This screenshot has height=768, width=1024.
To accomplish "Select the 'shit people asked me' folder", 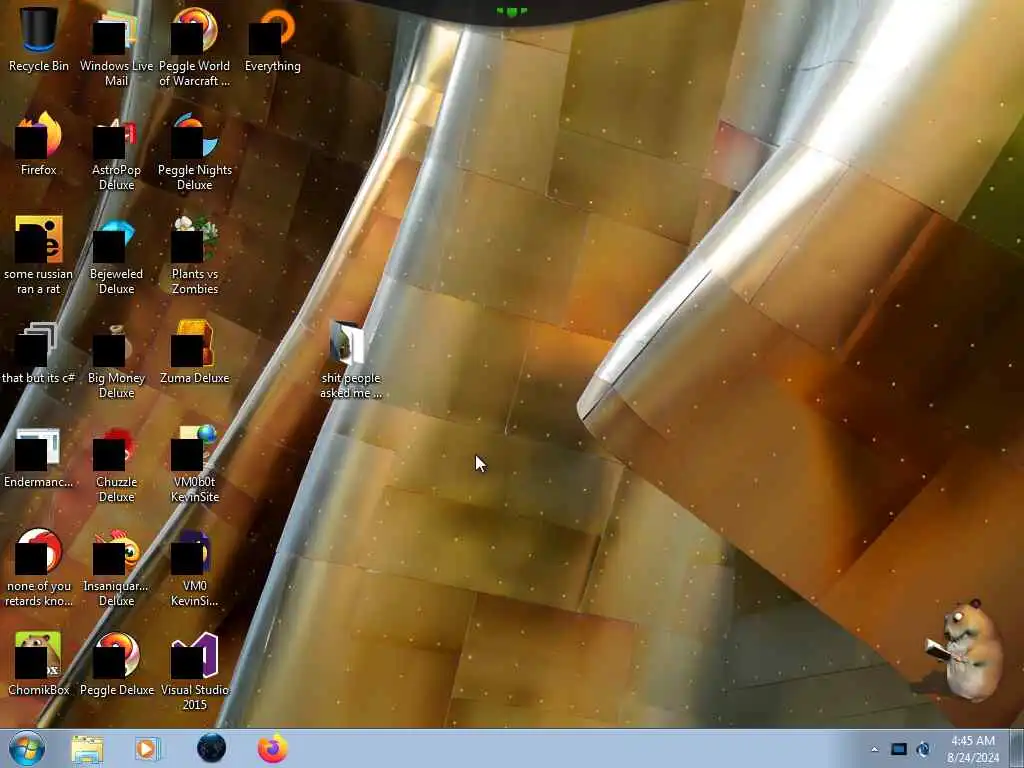I will [x=351, y=360].
